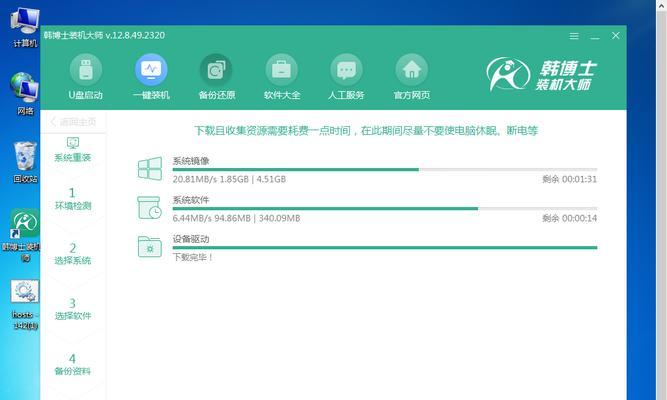This screenshot has width=667, height=400.
Task: Click the 系统镜像 label
Action: click(x=191, y=161)
